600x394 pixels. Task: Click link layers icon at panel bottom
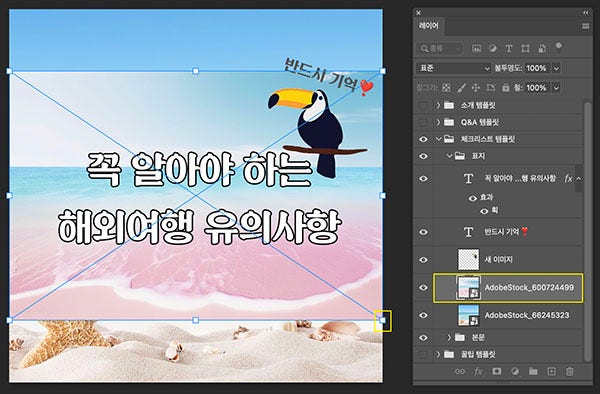pyautogui.click(x=460, y=371)
